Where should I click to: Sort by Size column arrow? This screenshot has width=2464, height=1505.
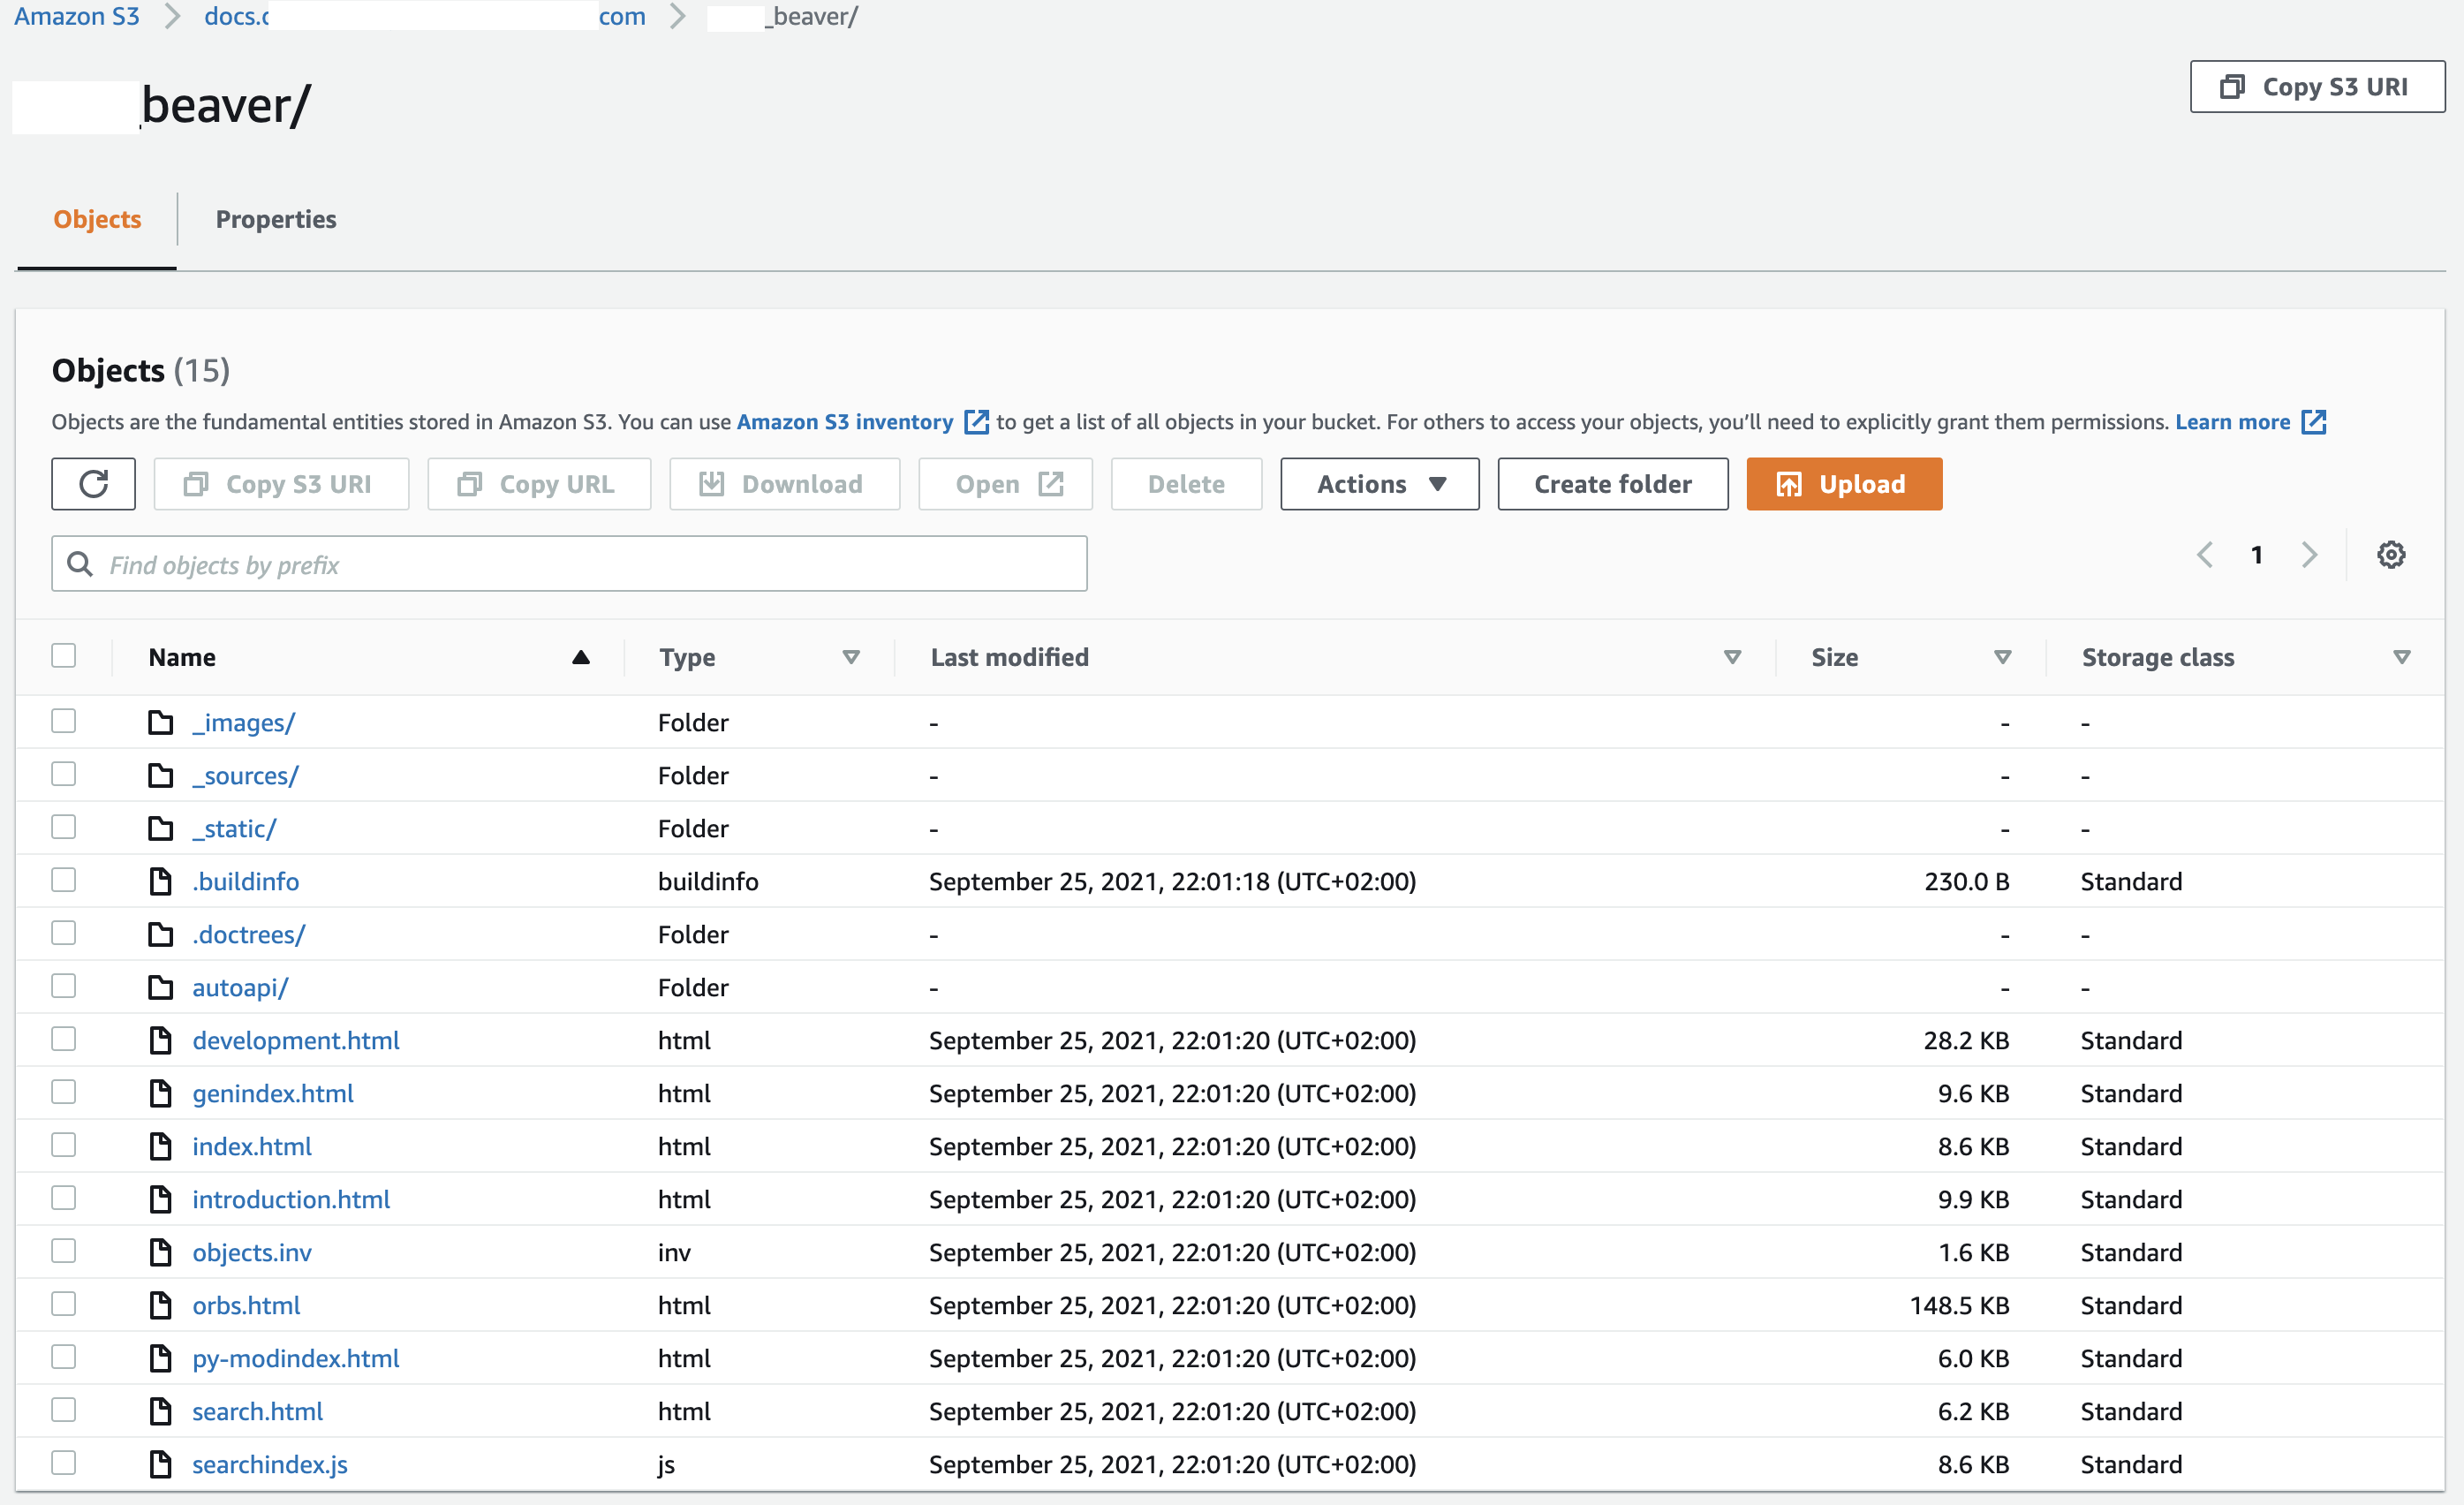tap(2002, 657)
